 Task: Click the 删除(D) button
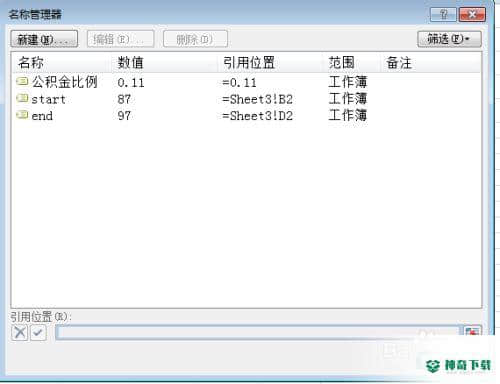(x=195, y=39)
